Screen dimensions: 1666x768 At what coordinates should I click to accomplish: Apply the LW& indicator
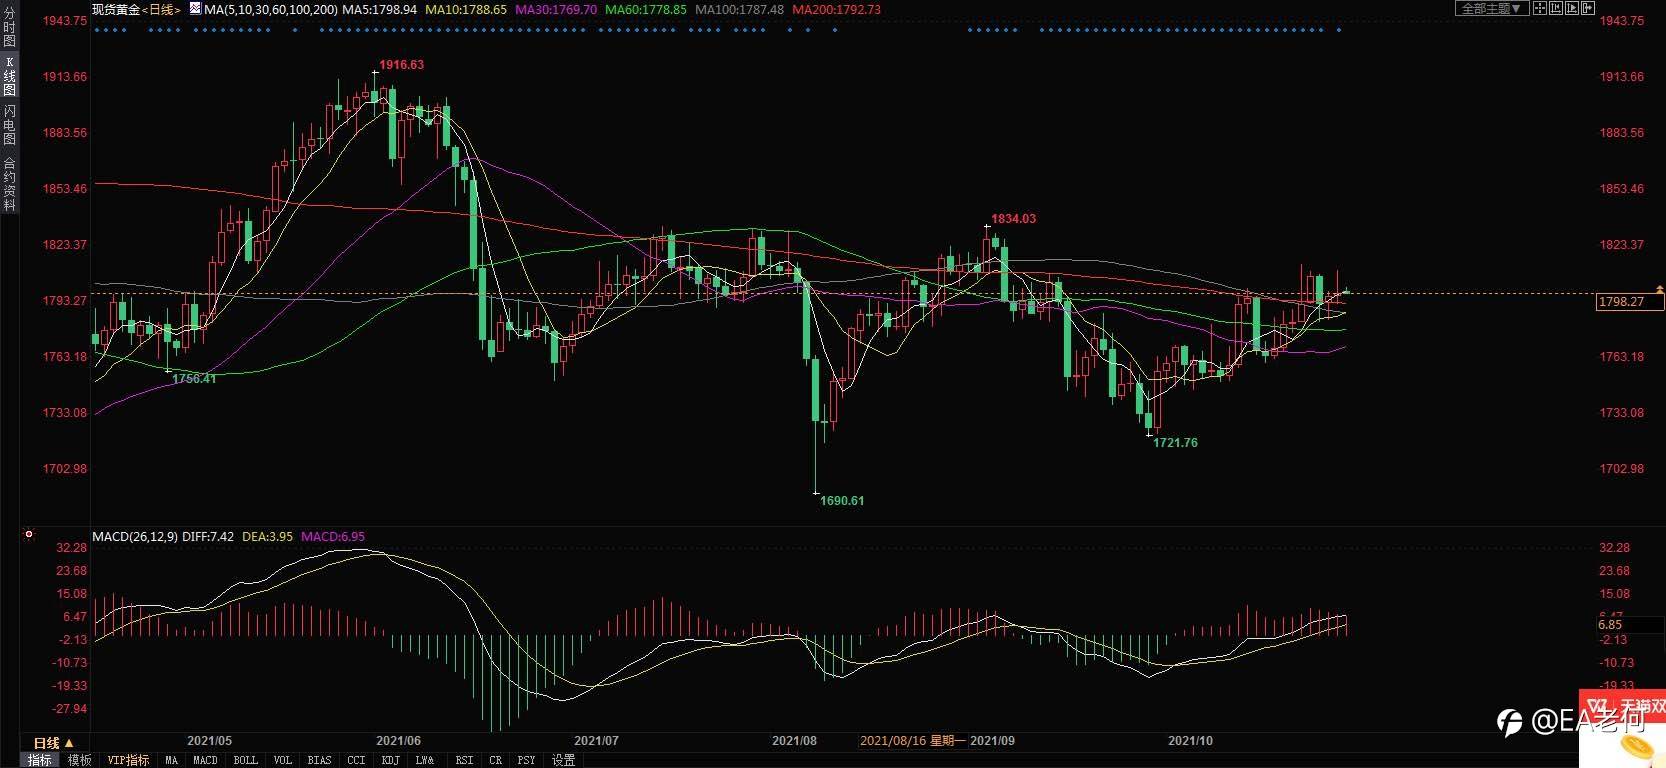tap(425, 760)
